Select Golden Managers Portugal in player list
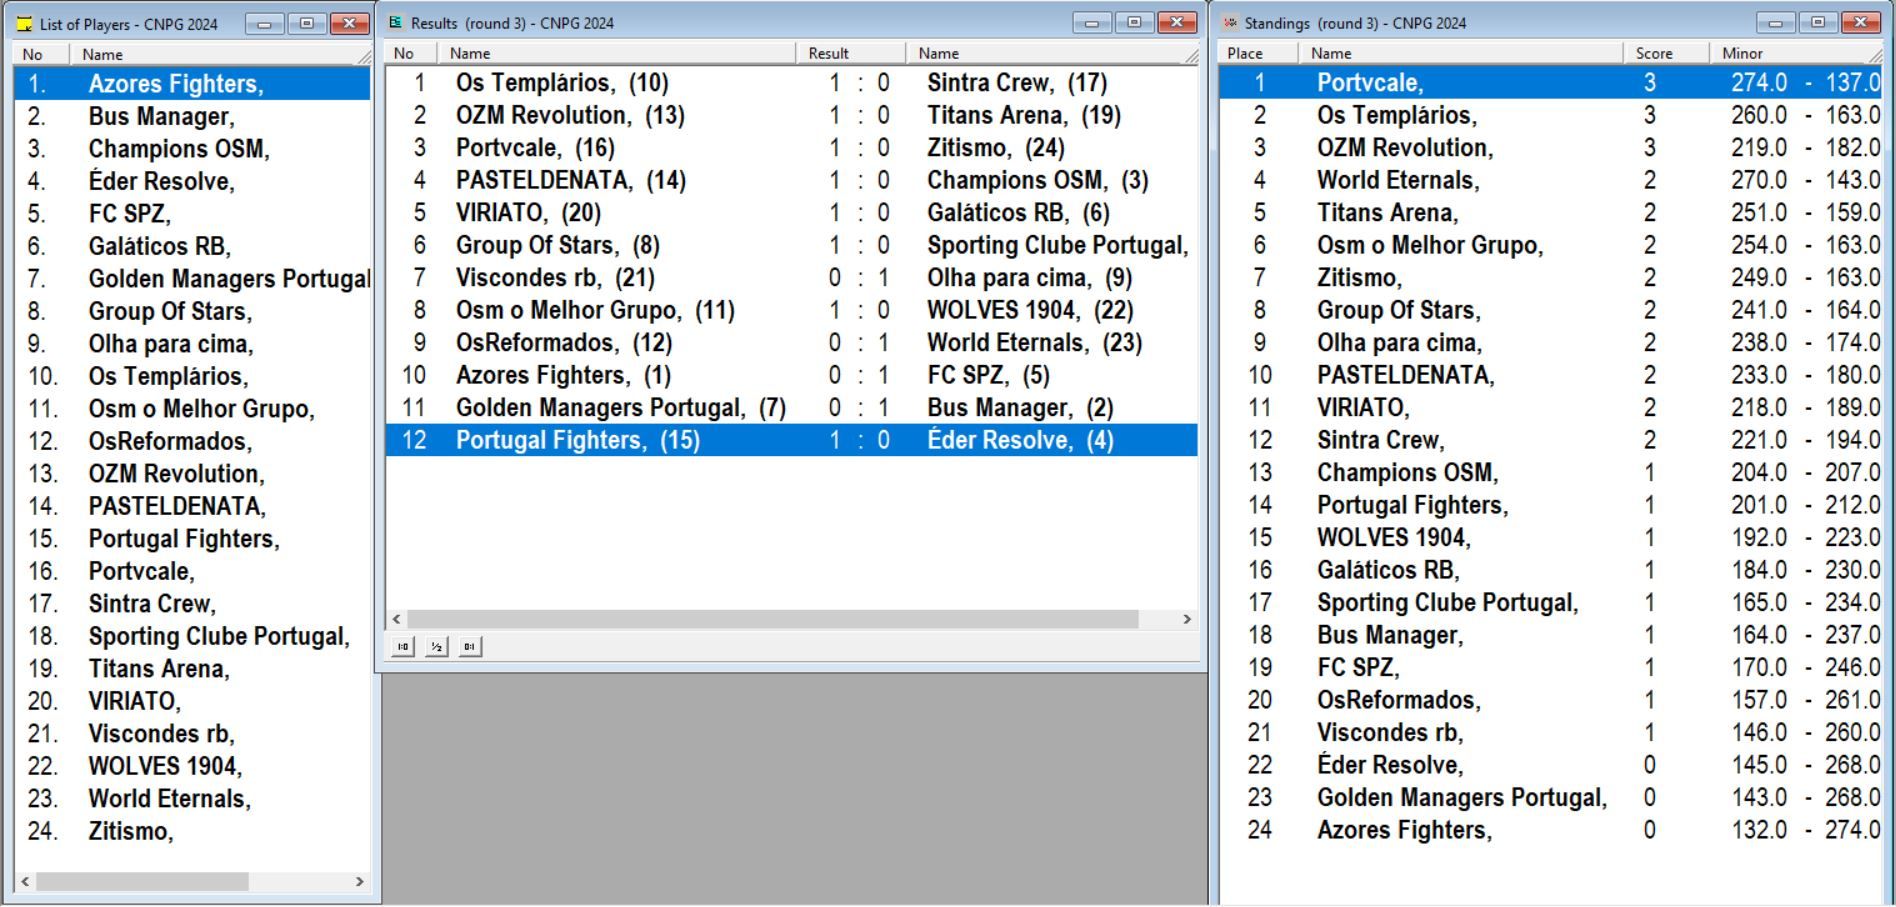 192,279
